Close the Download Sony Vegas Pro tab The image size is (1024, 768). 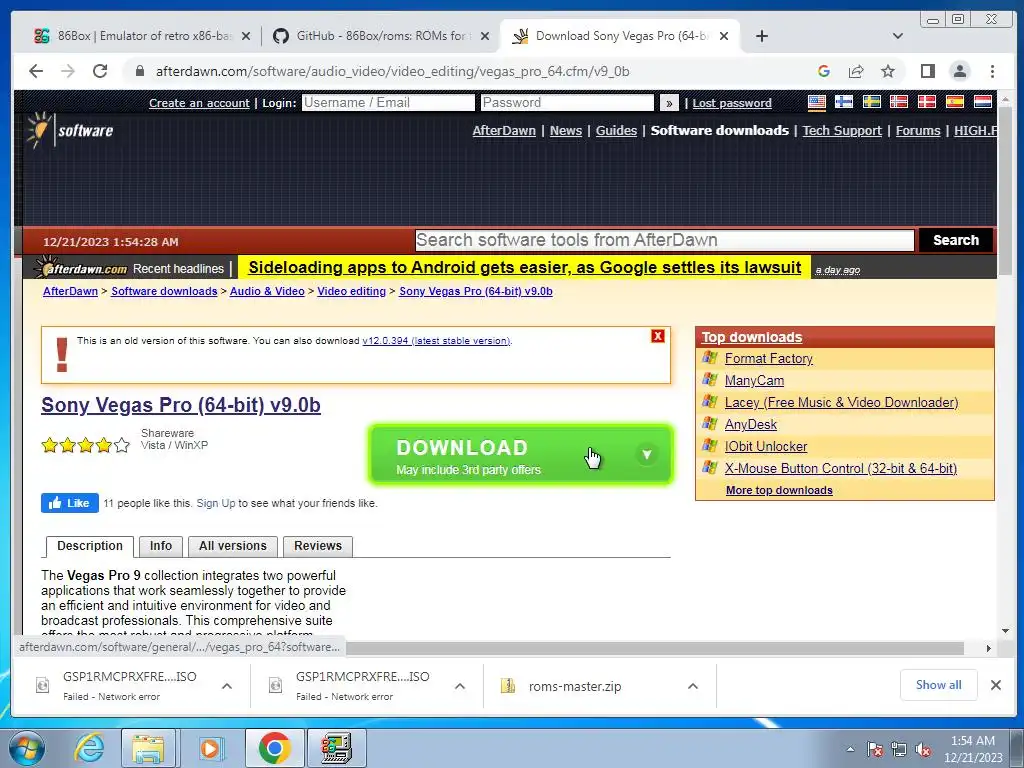724,36
